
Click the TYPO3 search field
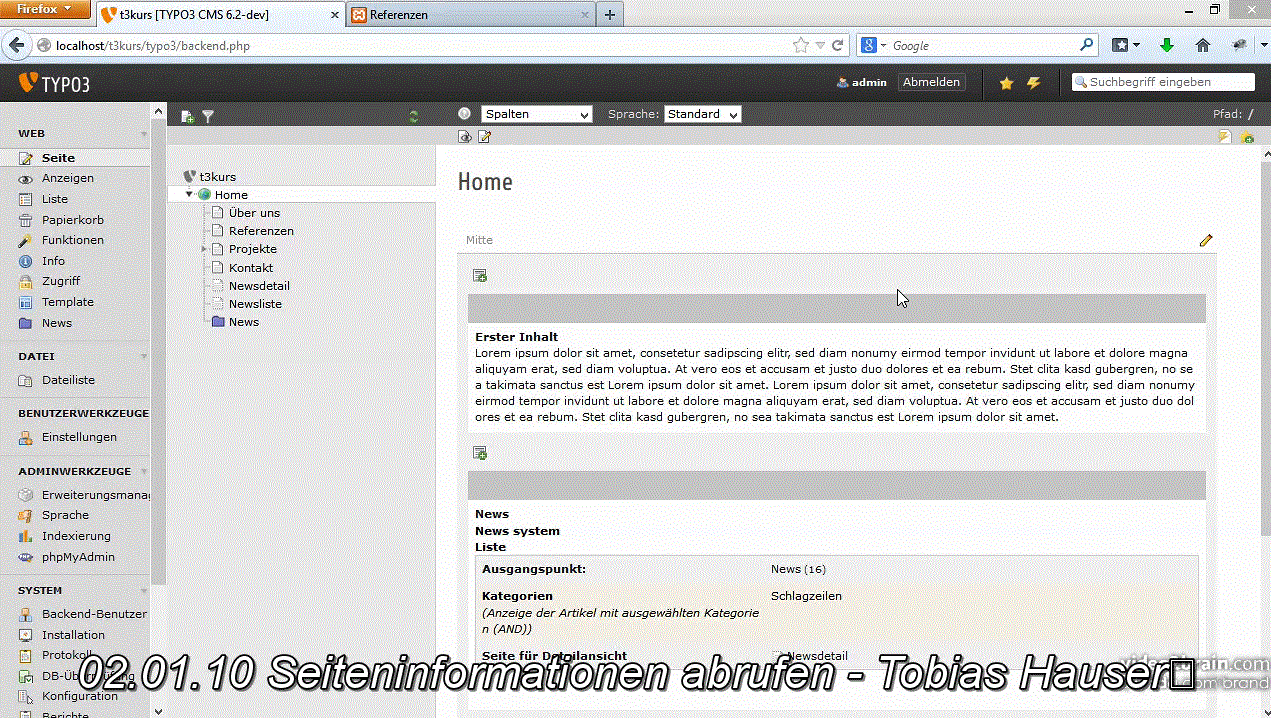point(1163,82)
